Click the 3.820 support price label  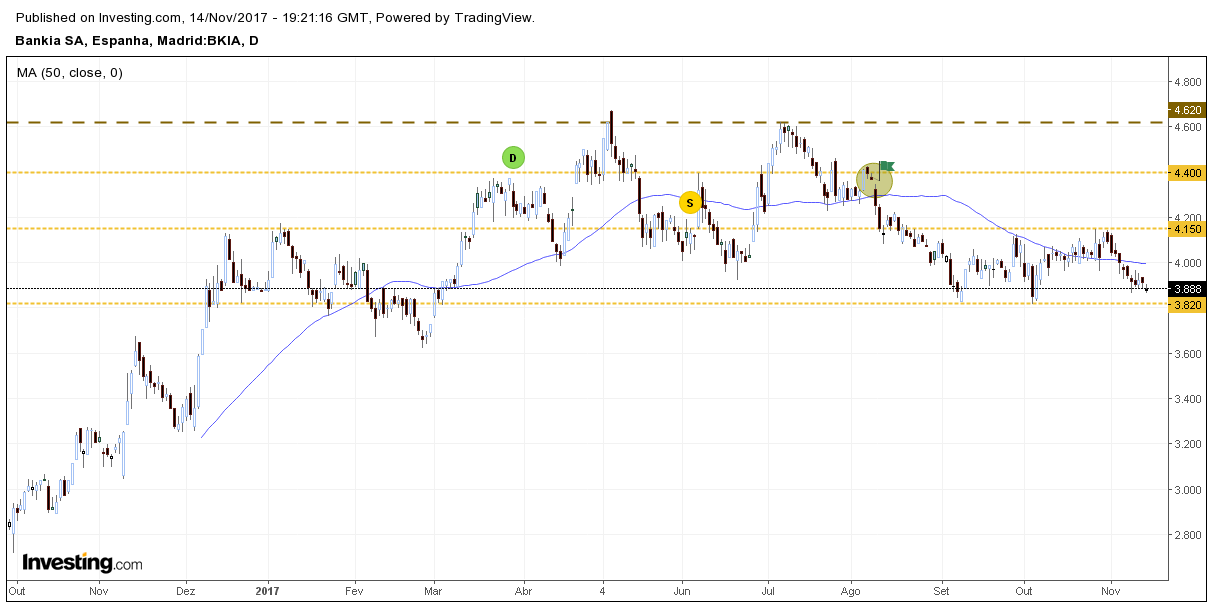pyautogui.click(x=1186, y=304)
